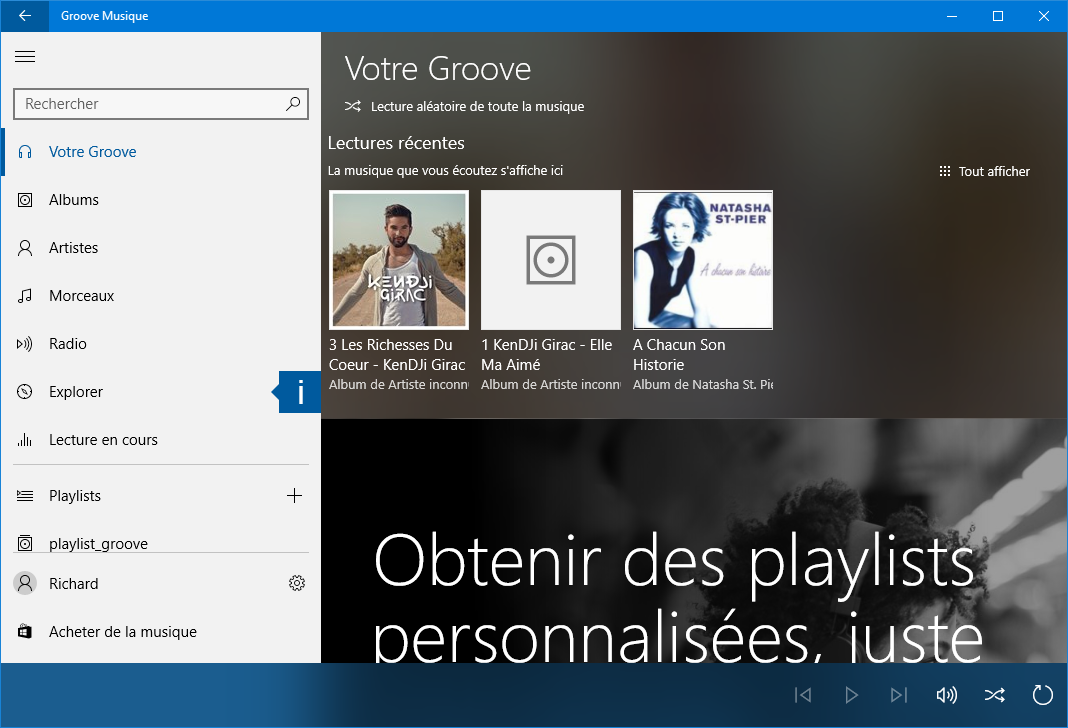The height and width of the screenshot is (728, 1068).
Task: Click the headphones icon beside Votre Groove
Action: [x=25, y=152]
